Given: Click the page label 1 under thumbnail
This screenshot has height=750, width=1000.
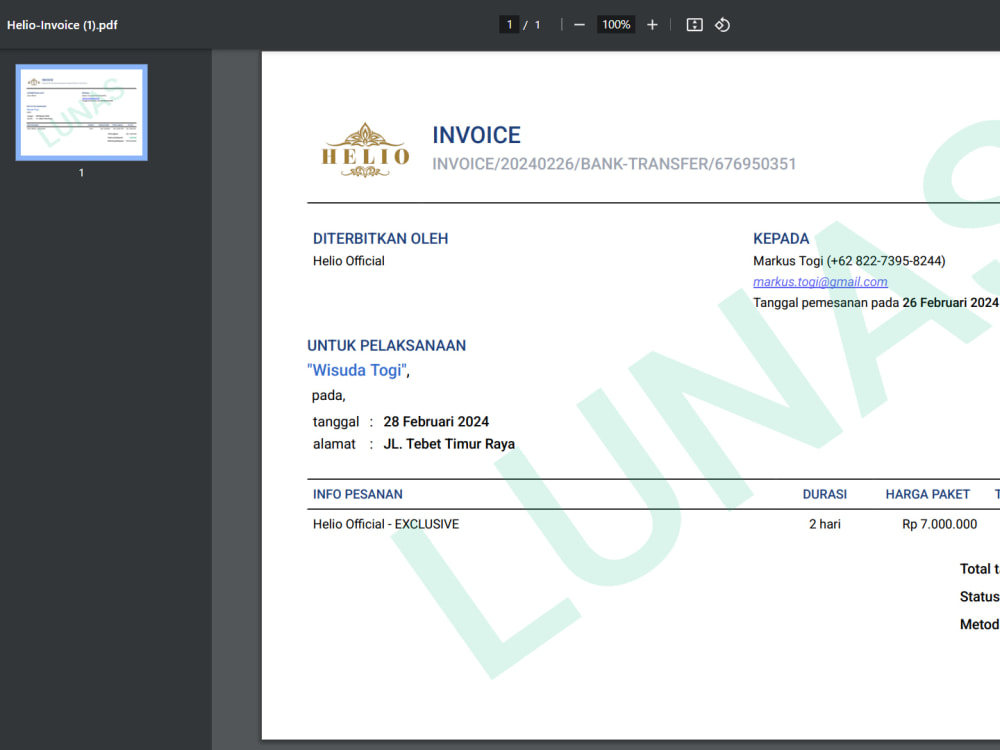Looking at the screenshot, I should click(x=81, y=172).
